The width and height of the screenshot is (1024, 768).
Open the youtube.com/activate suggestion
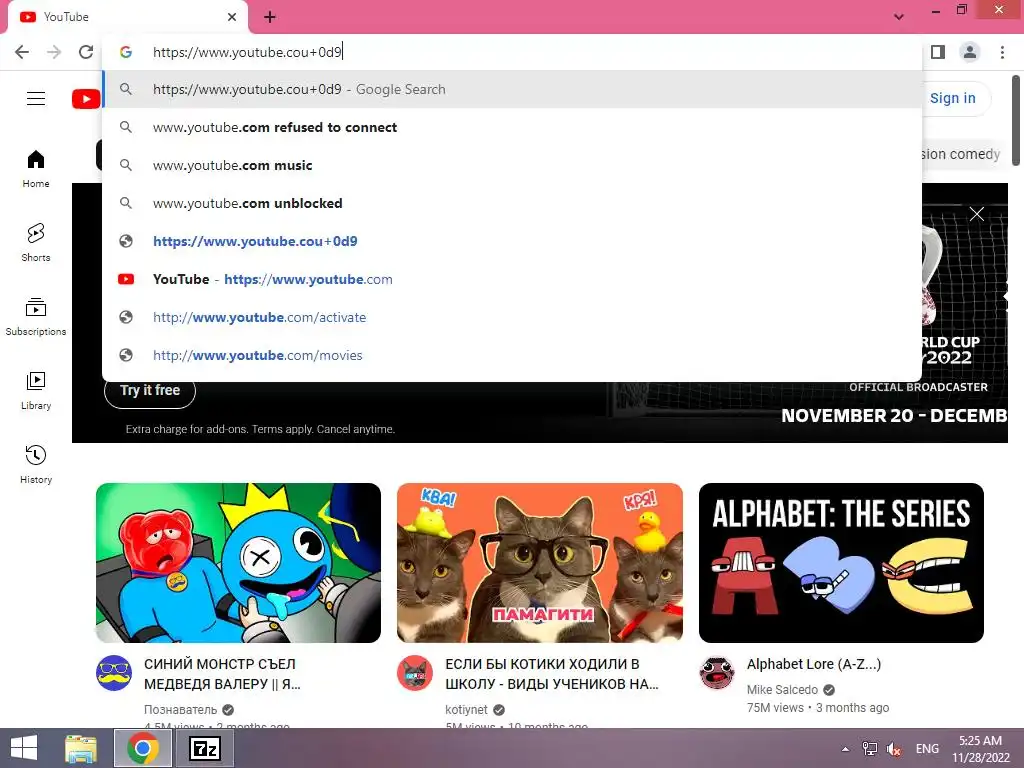pos(512,317)
